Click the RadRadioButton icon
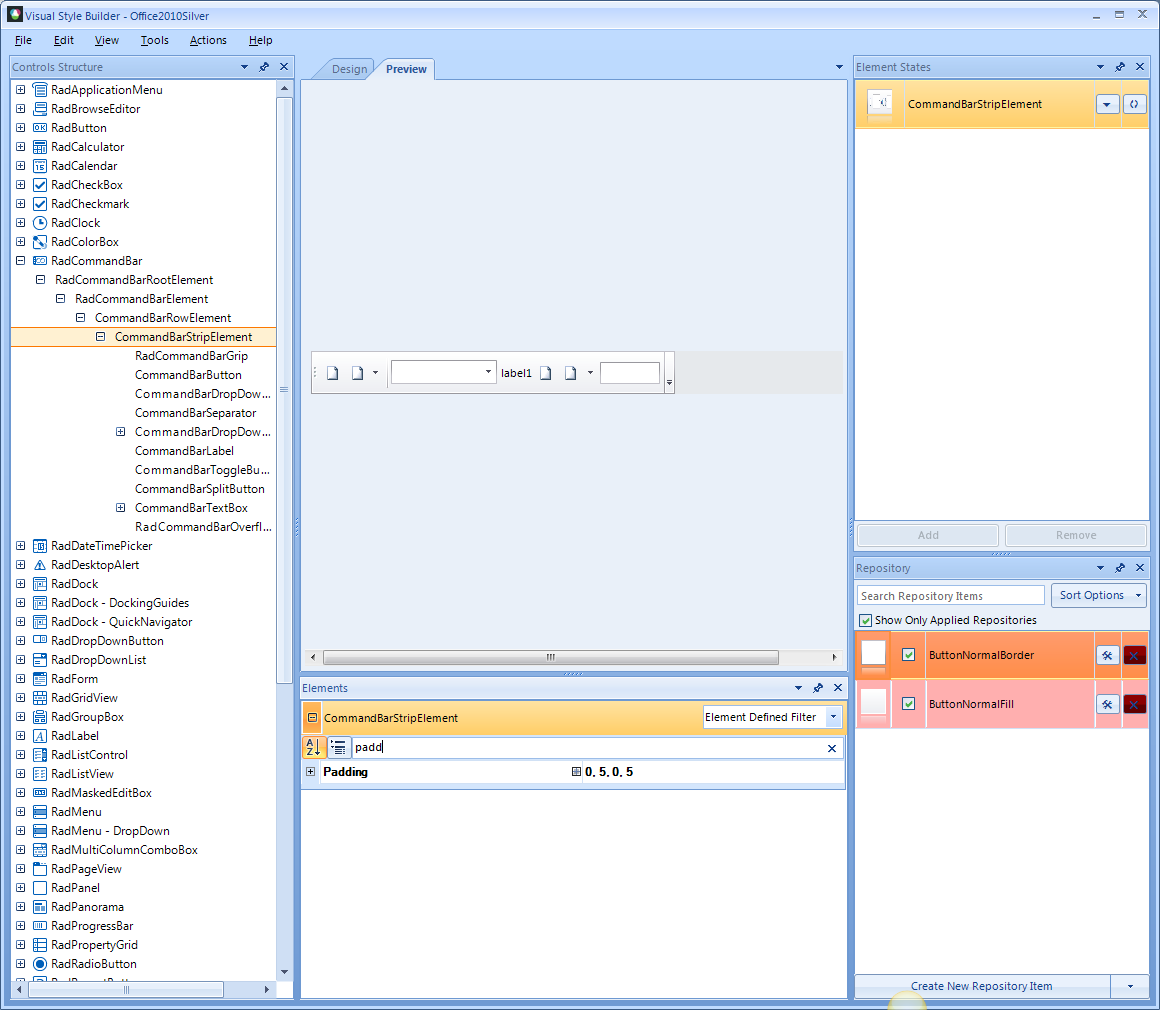This screenshot has height=1010, width=1160. click(x=40, y=963)
